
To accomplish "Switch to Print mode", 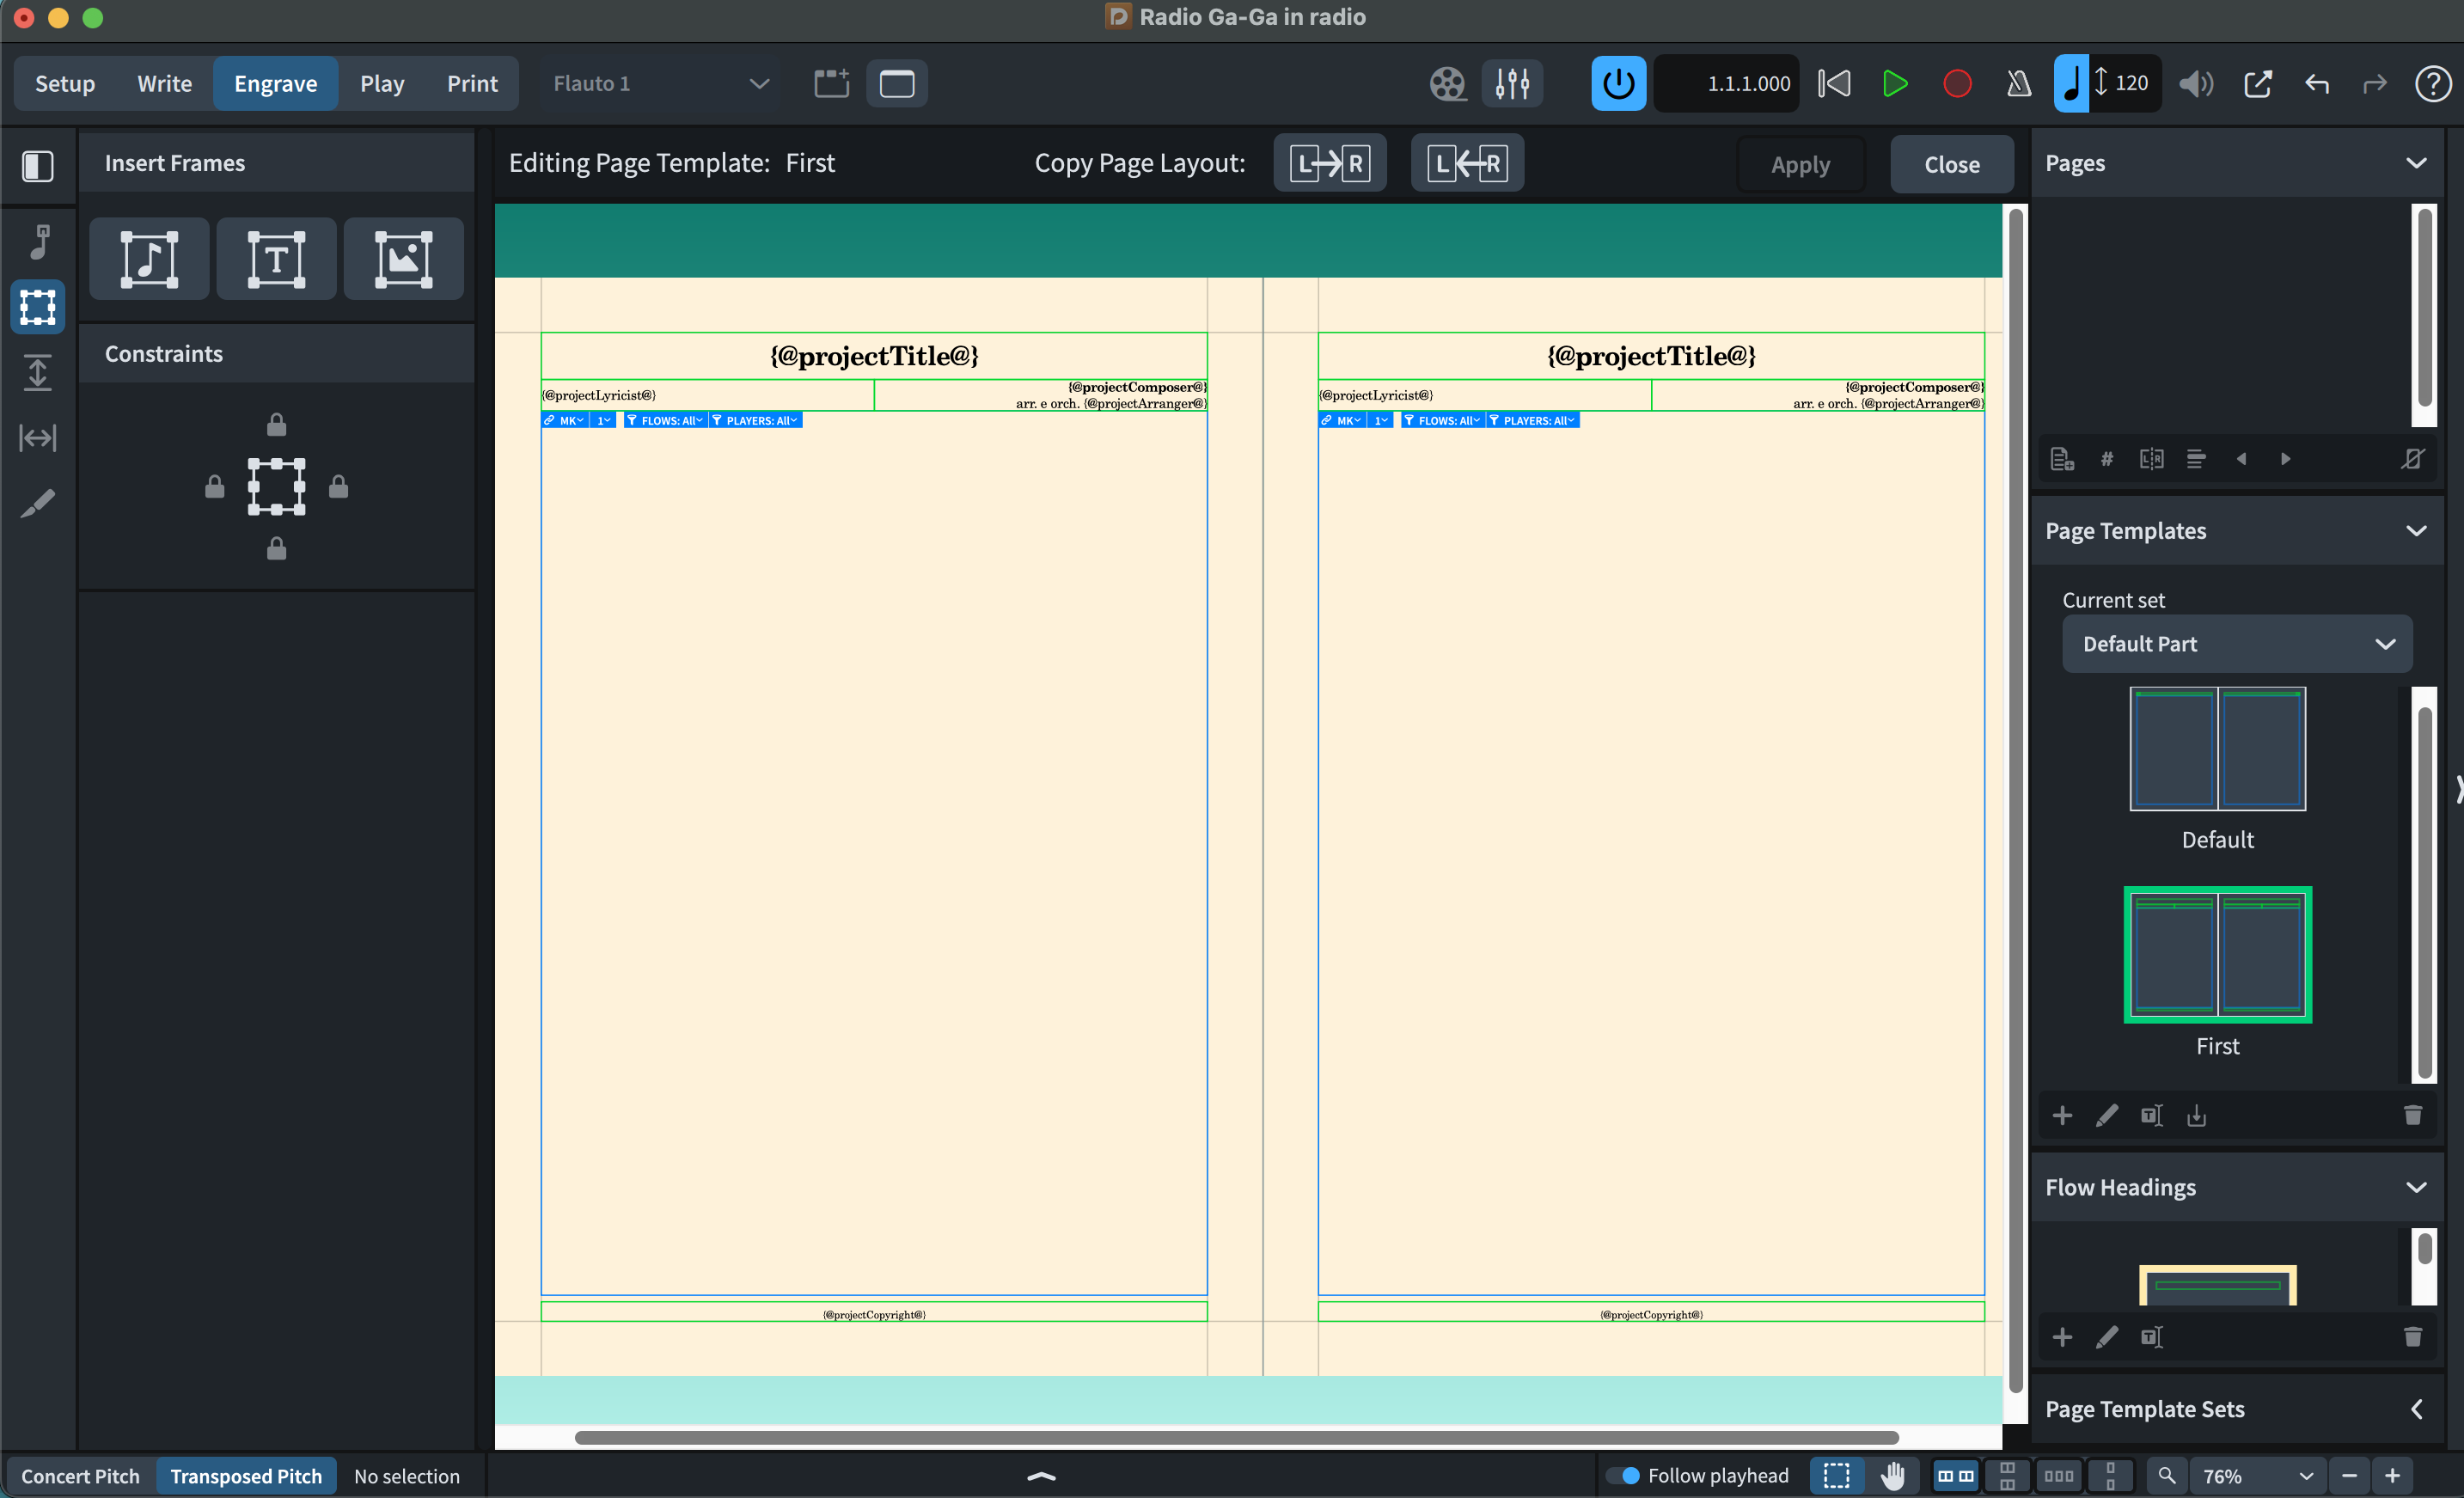I will [472, 84].
